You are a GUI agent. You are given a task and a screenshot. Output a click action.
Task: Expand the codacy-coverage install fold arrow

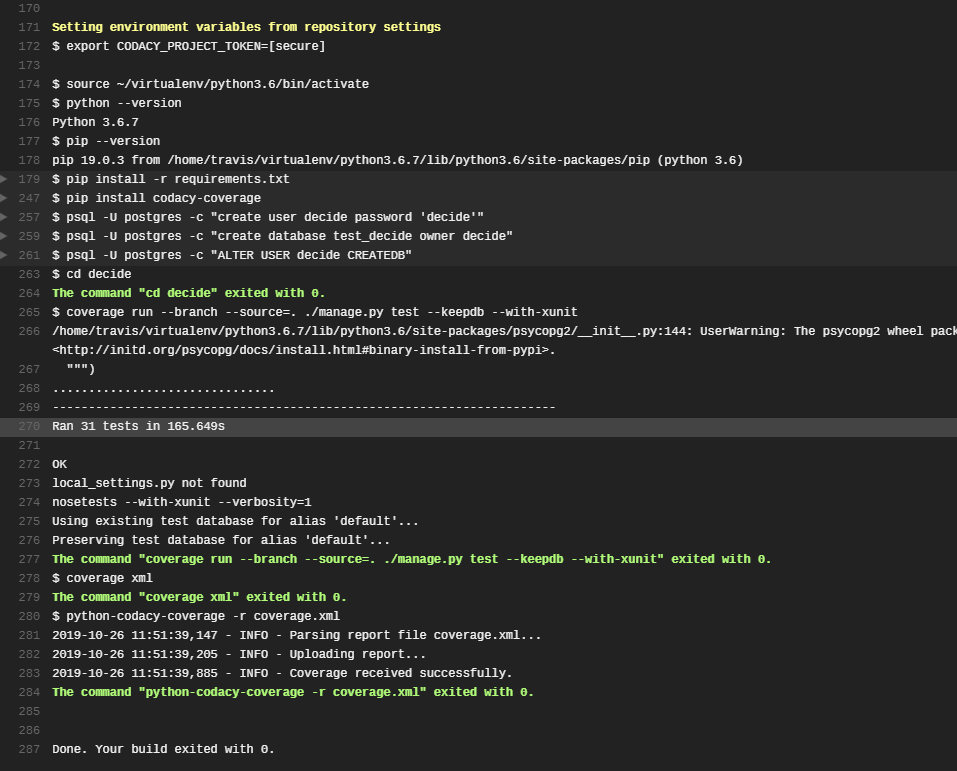click(x=4, y=198)
